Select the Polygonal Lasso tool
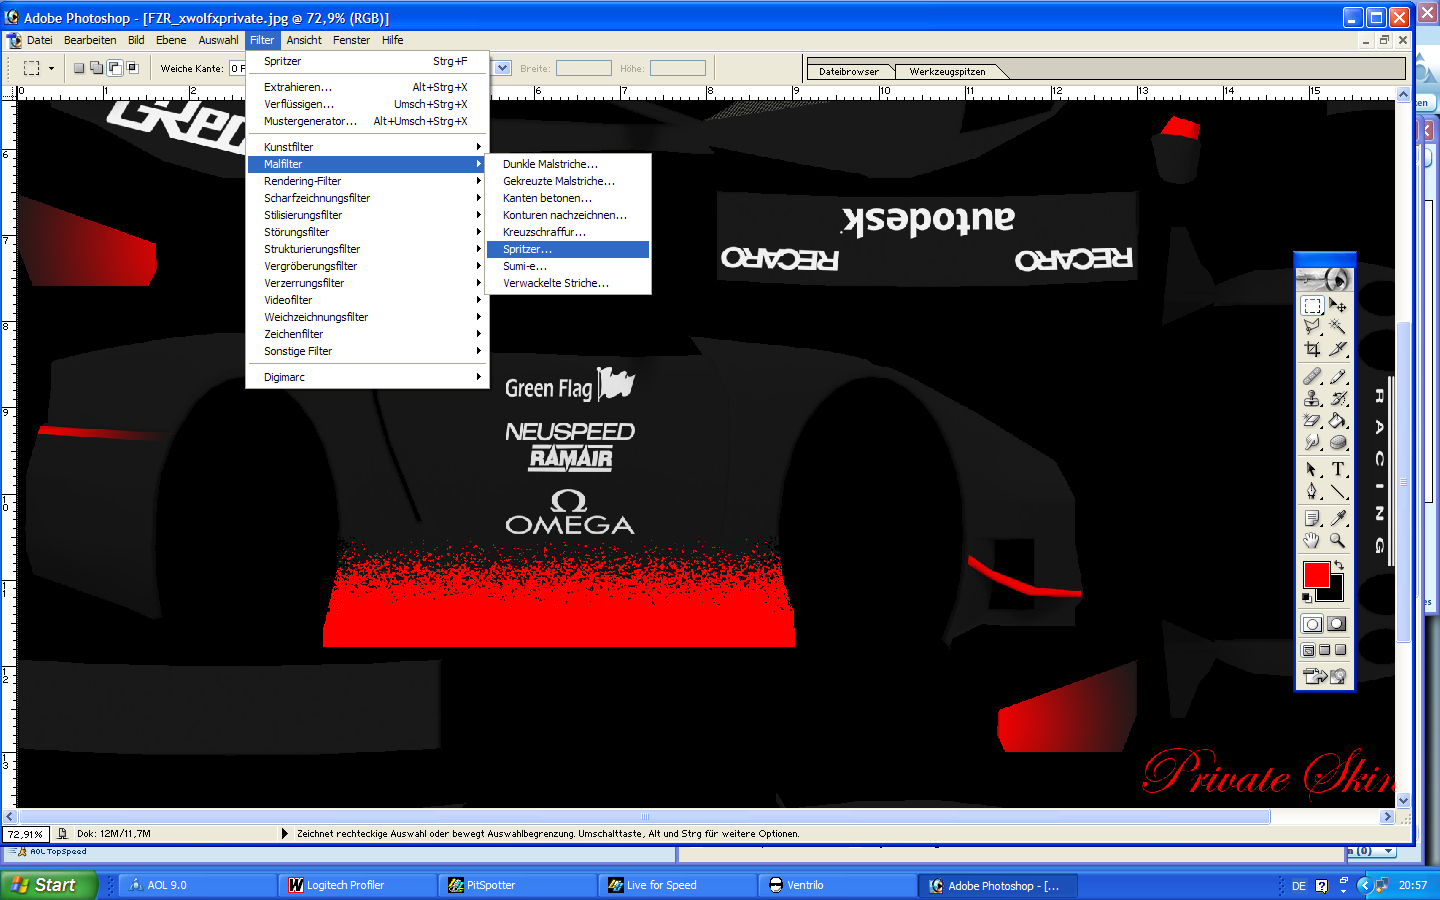1440x900 pixels. (x=1312, y=327)
